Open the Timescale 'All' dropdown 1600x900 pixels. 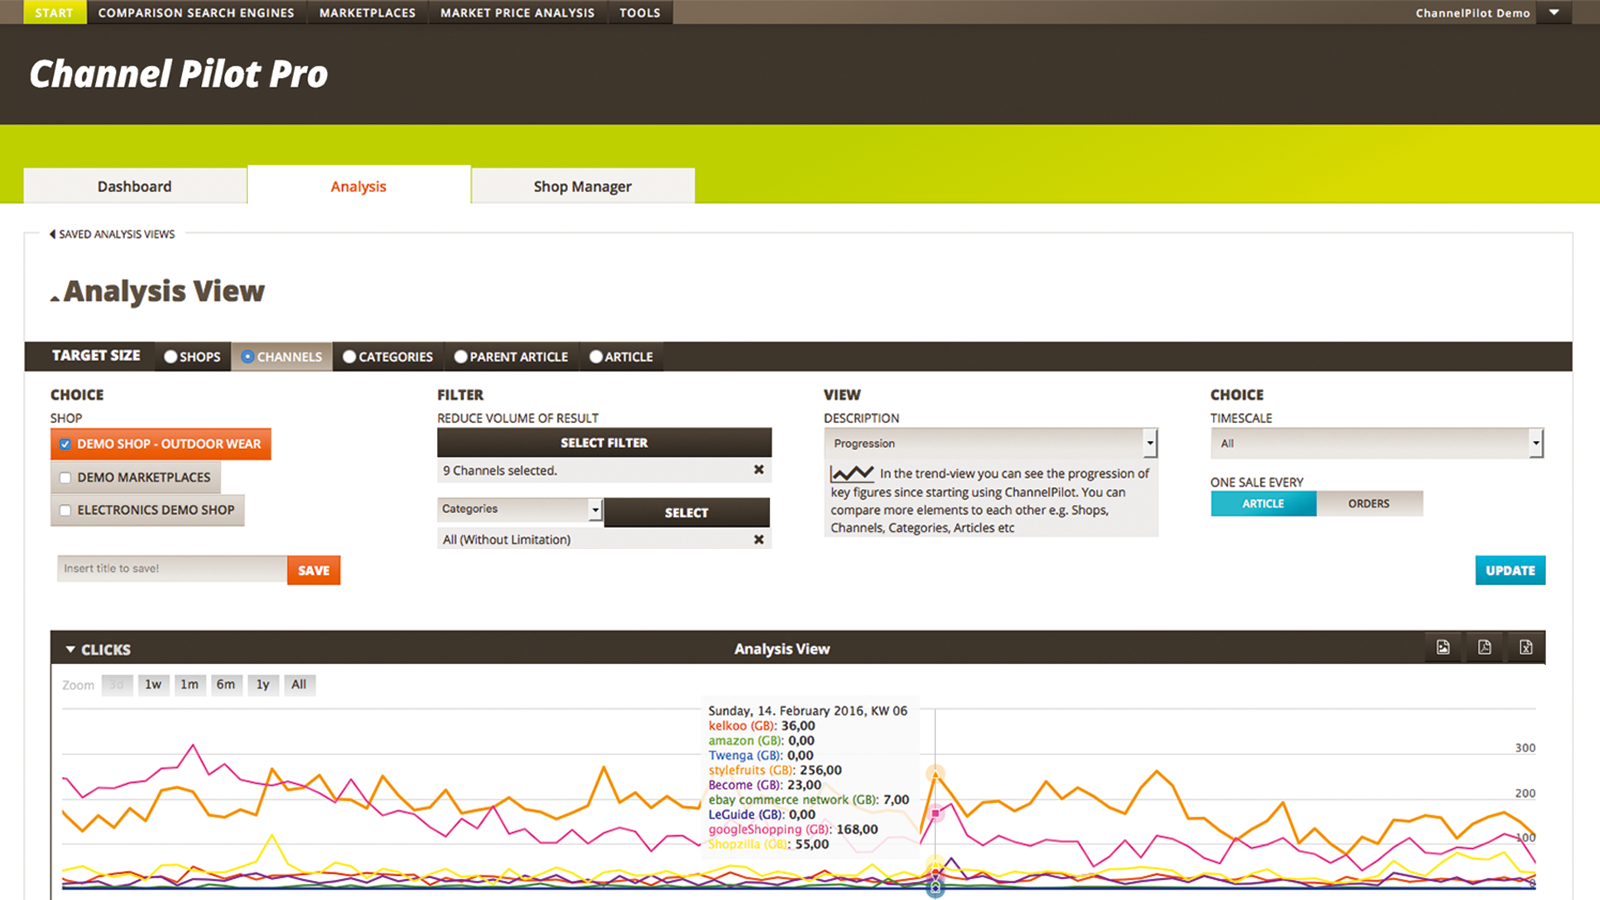(1538, 443)
